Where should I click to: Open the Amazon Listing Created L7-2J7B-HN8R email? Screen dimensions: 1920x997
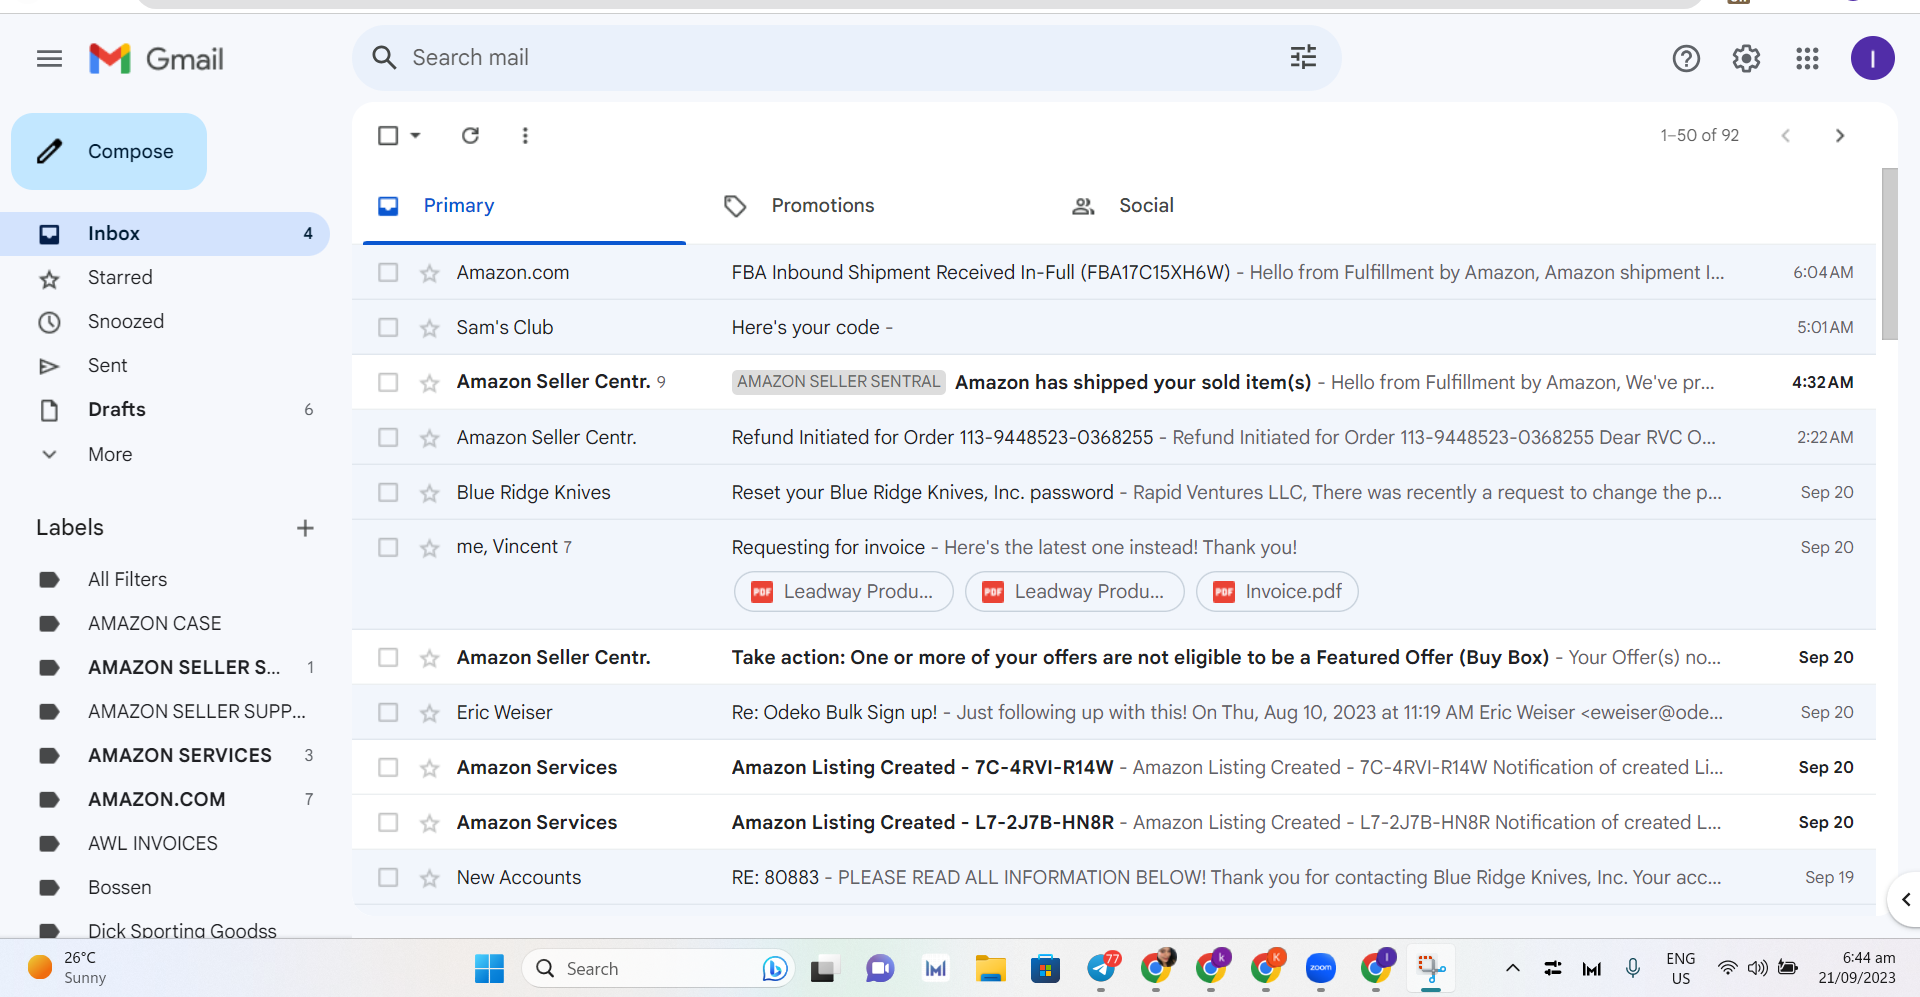(x=1113, y=822)
